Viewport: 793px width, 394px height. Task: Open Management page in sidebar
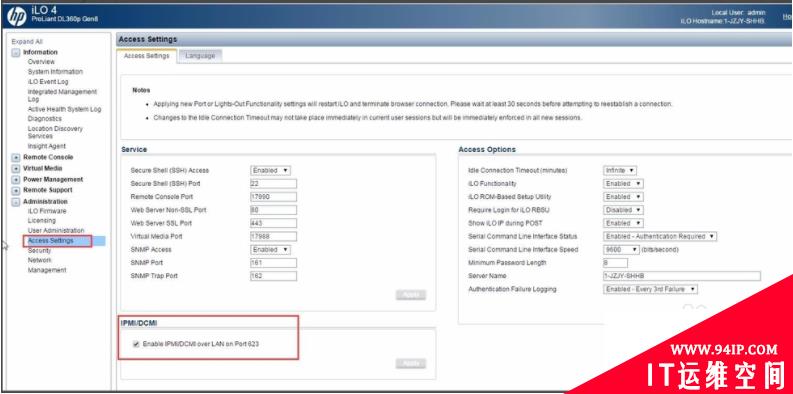(x=47, y=270)
